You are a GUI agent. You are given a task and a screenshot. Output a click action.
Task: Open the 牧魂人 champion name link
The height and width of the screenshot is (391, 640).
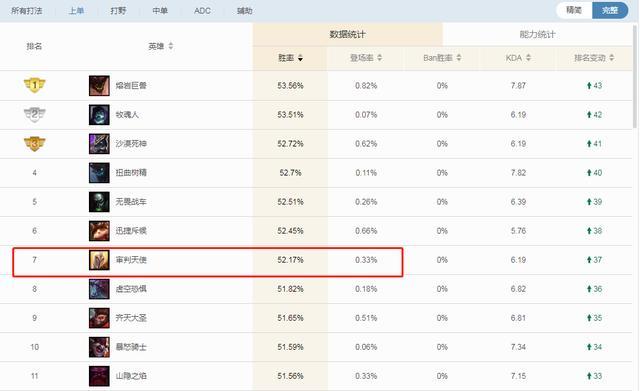coord(127,115)
